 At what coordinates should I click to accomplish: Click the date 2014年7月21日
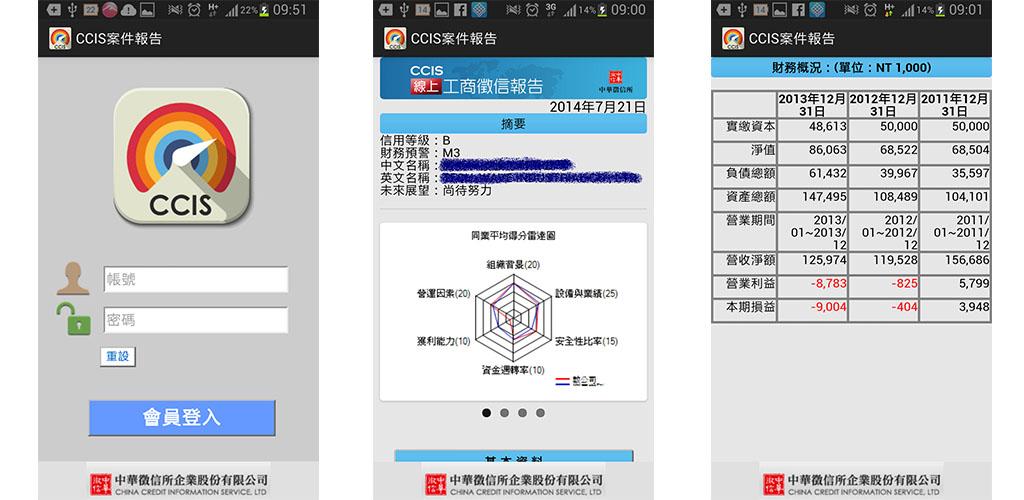[x=598, y=106]
